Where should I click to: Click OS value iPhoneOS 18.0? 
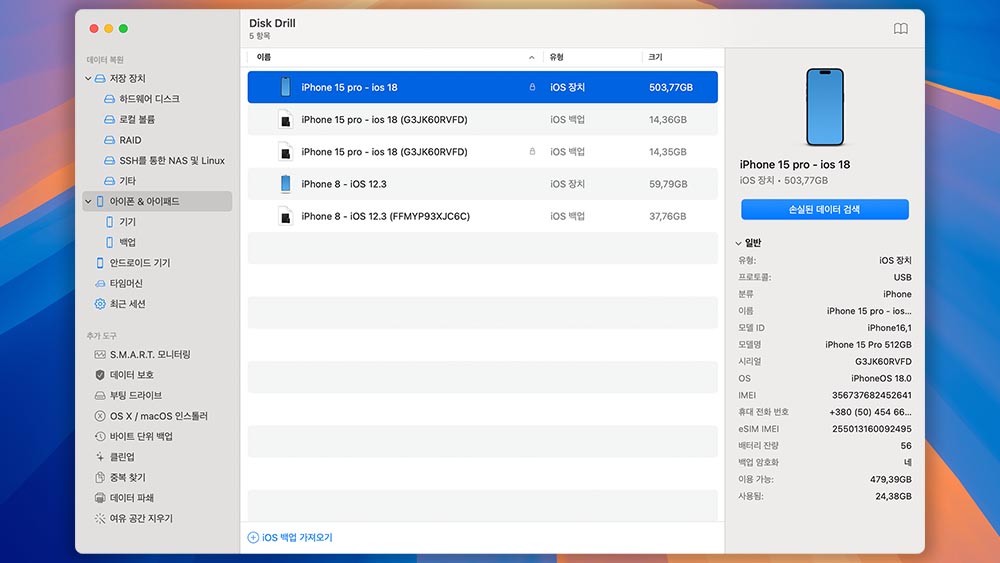(881, 378)
